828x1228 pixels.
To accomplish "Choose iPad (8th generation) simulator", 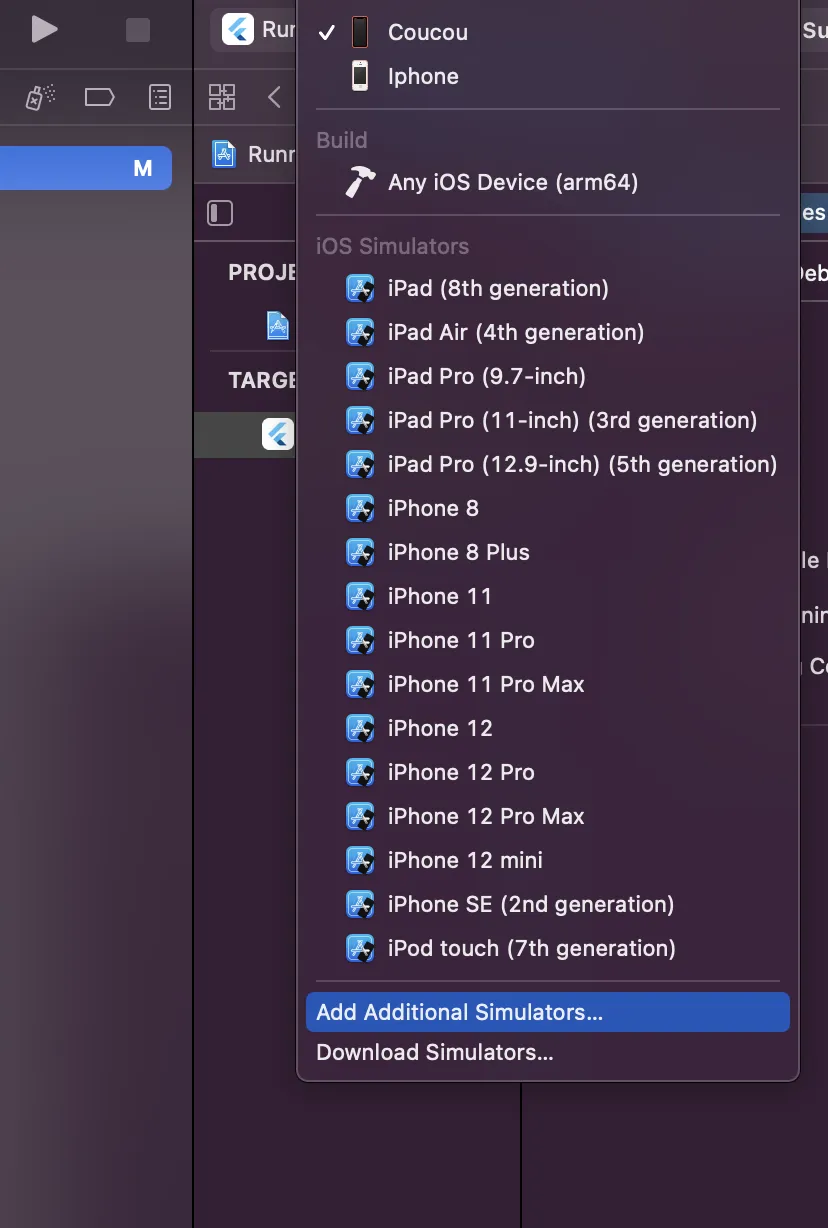I will point(548,288).
